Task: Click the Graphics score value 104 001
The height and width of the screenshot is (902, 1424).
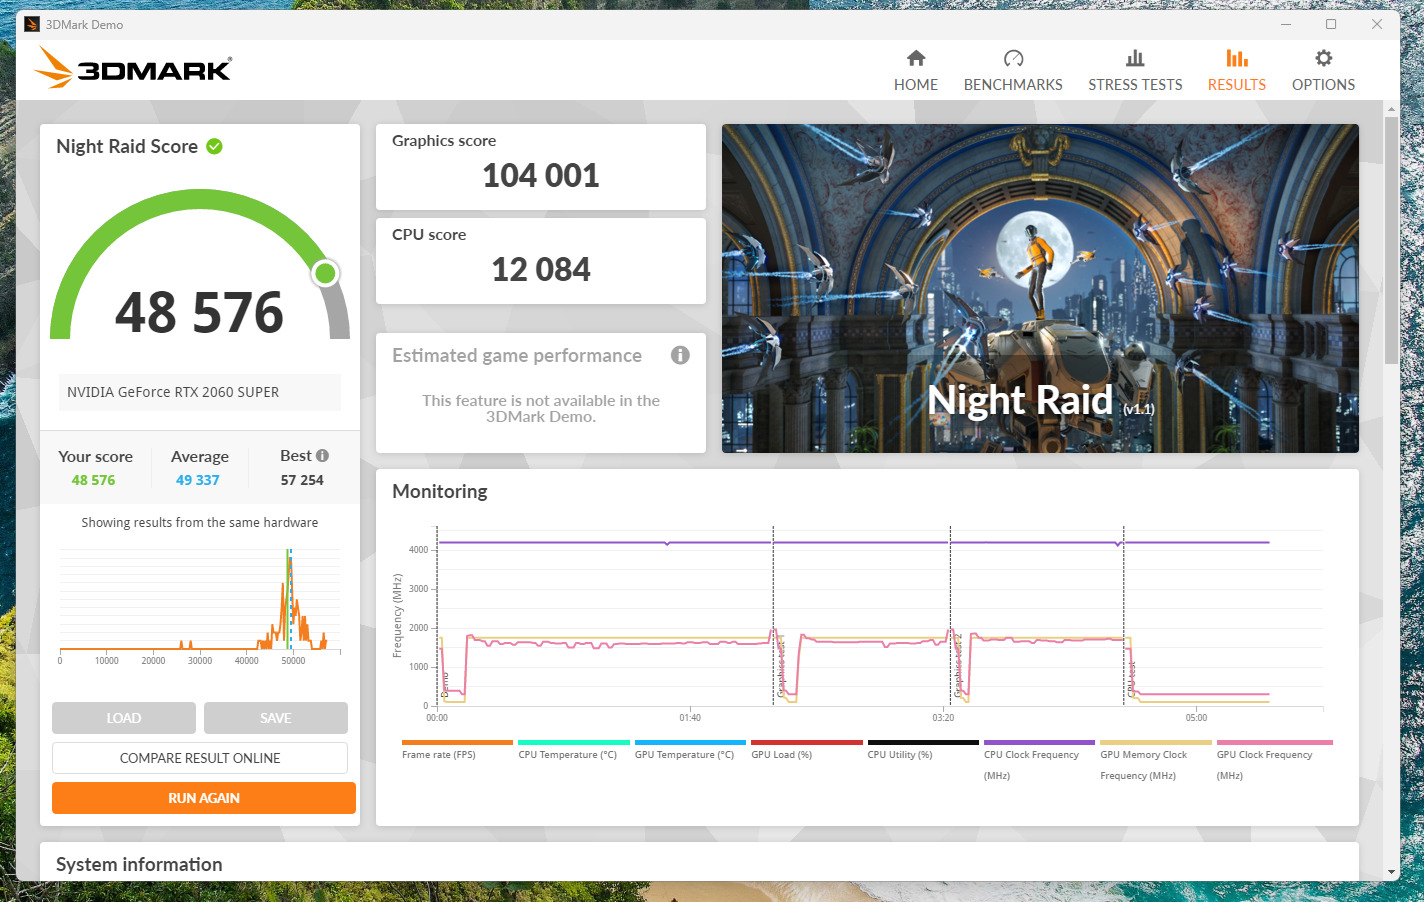Action: click(x=541, y=176)
